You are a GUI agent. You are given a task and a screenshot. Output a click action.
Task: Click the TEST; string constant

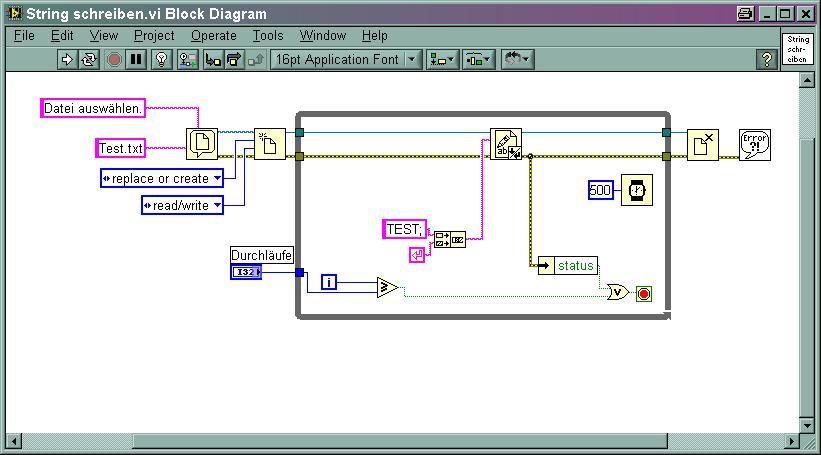pos(404,229)
